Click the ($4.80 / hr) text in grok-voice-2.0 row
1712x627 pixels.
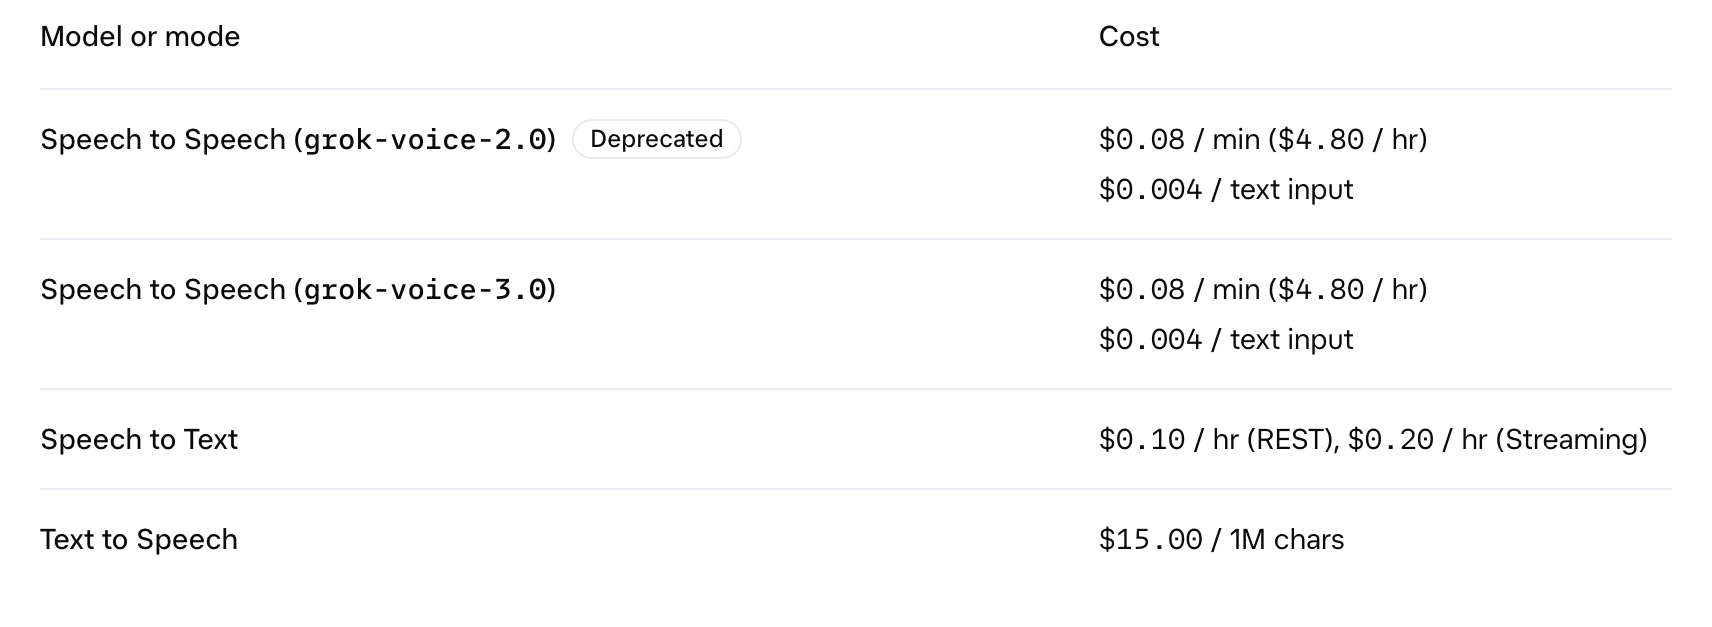click(x=1348, y=139)
